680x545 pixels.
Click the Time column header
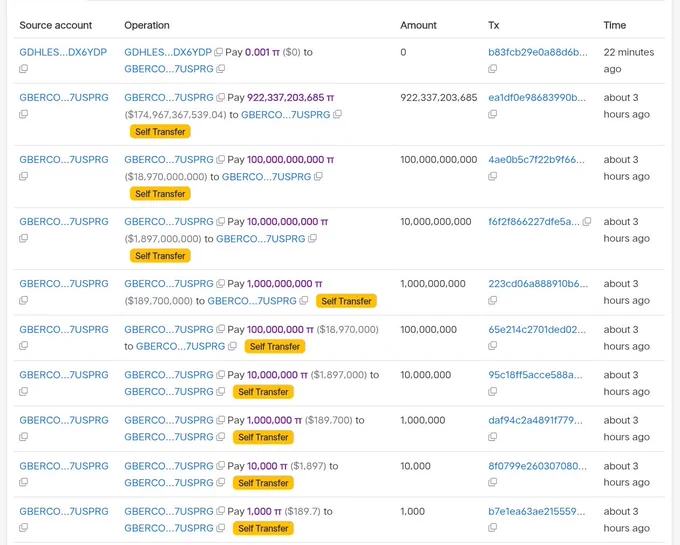pyautogui.click(x=615, y=25)
